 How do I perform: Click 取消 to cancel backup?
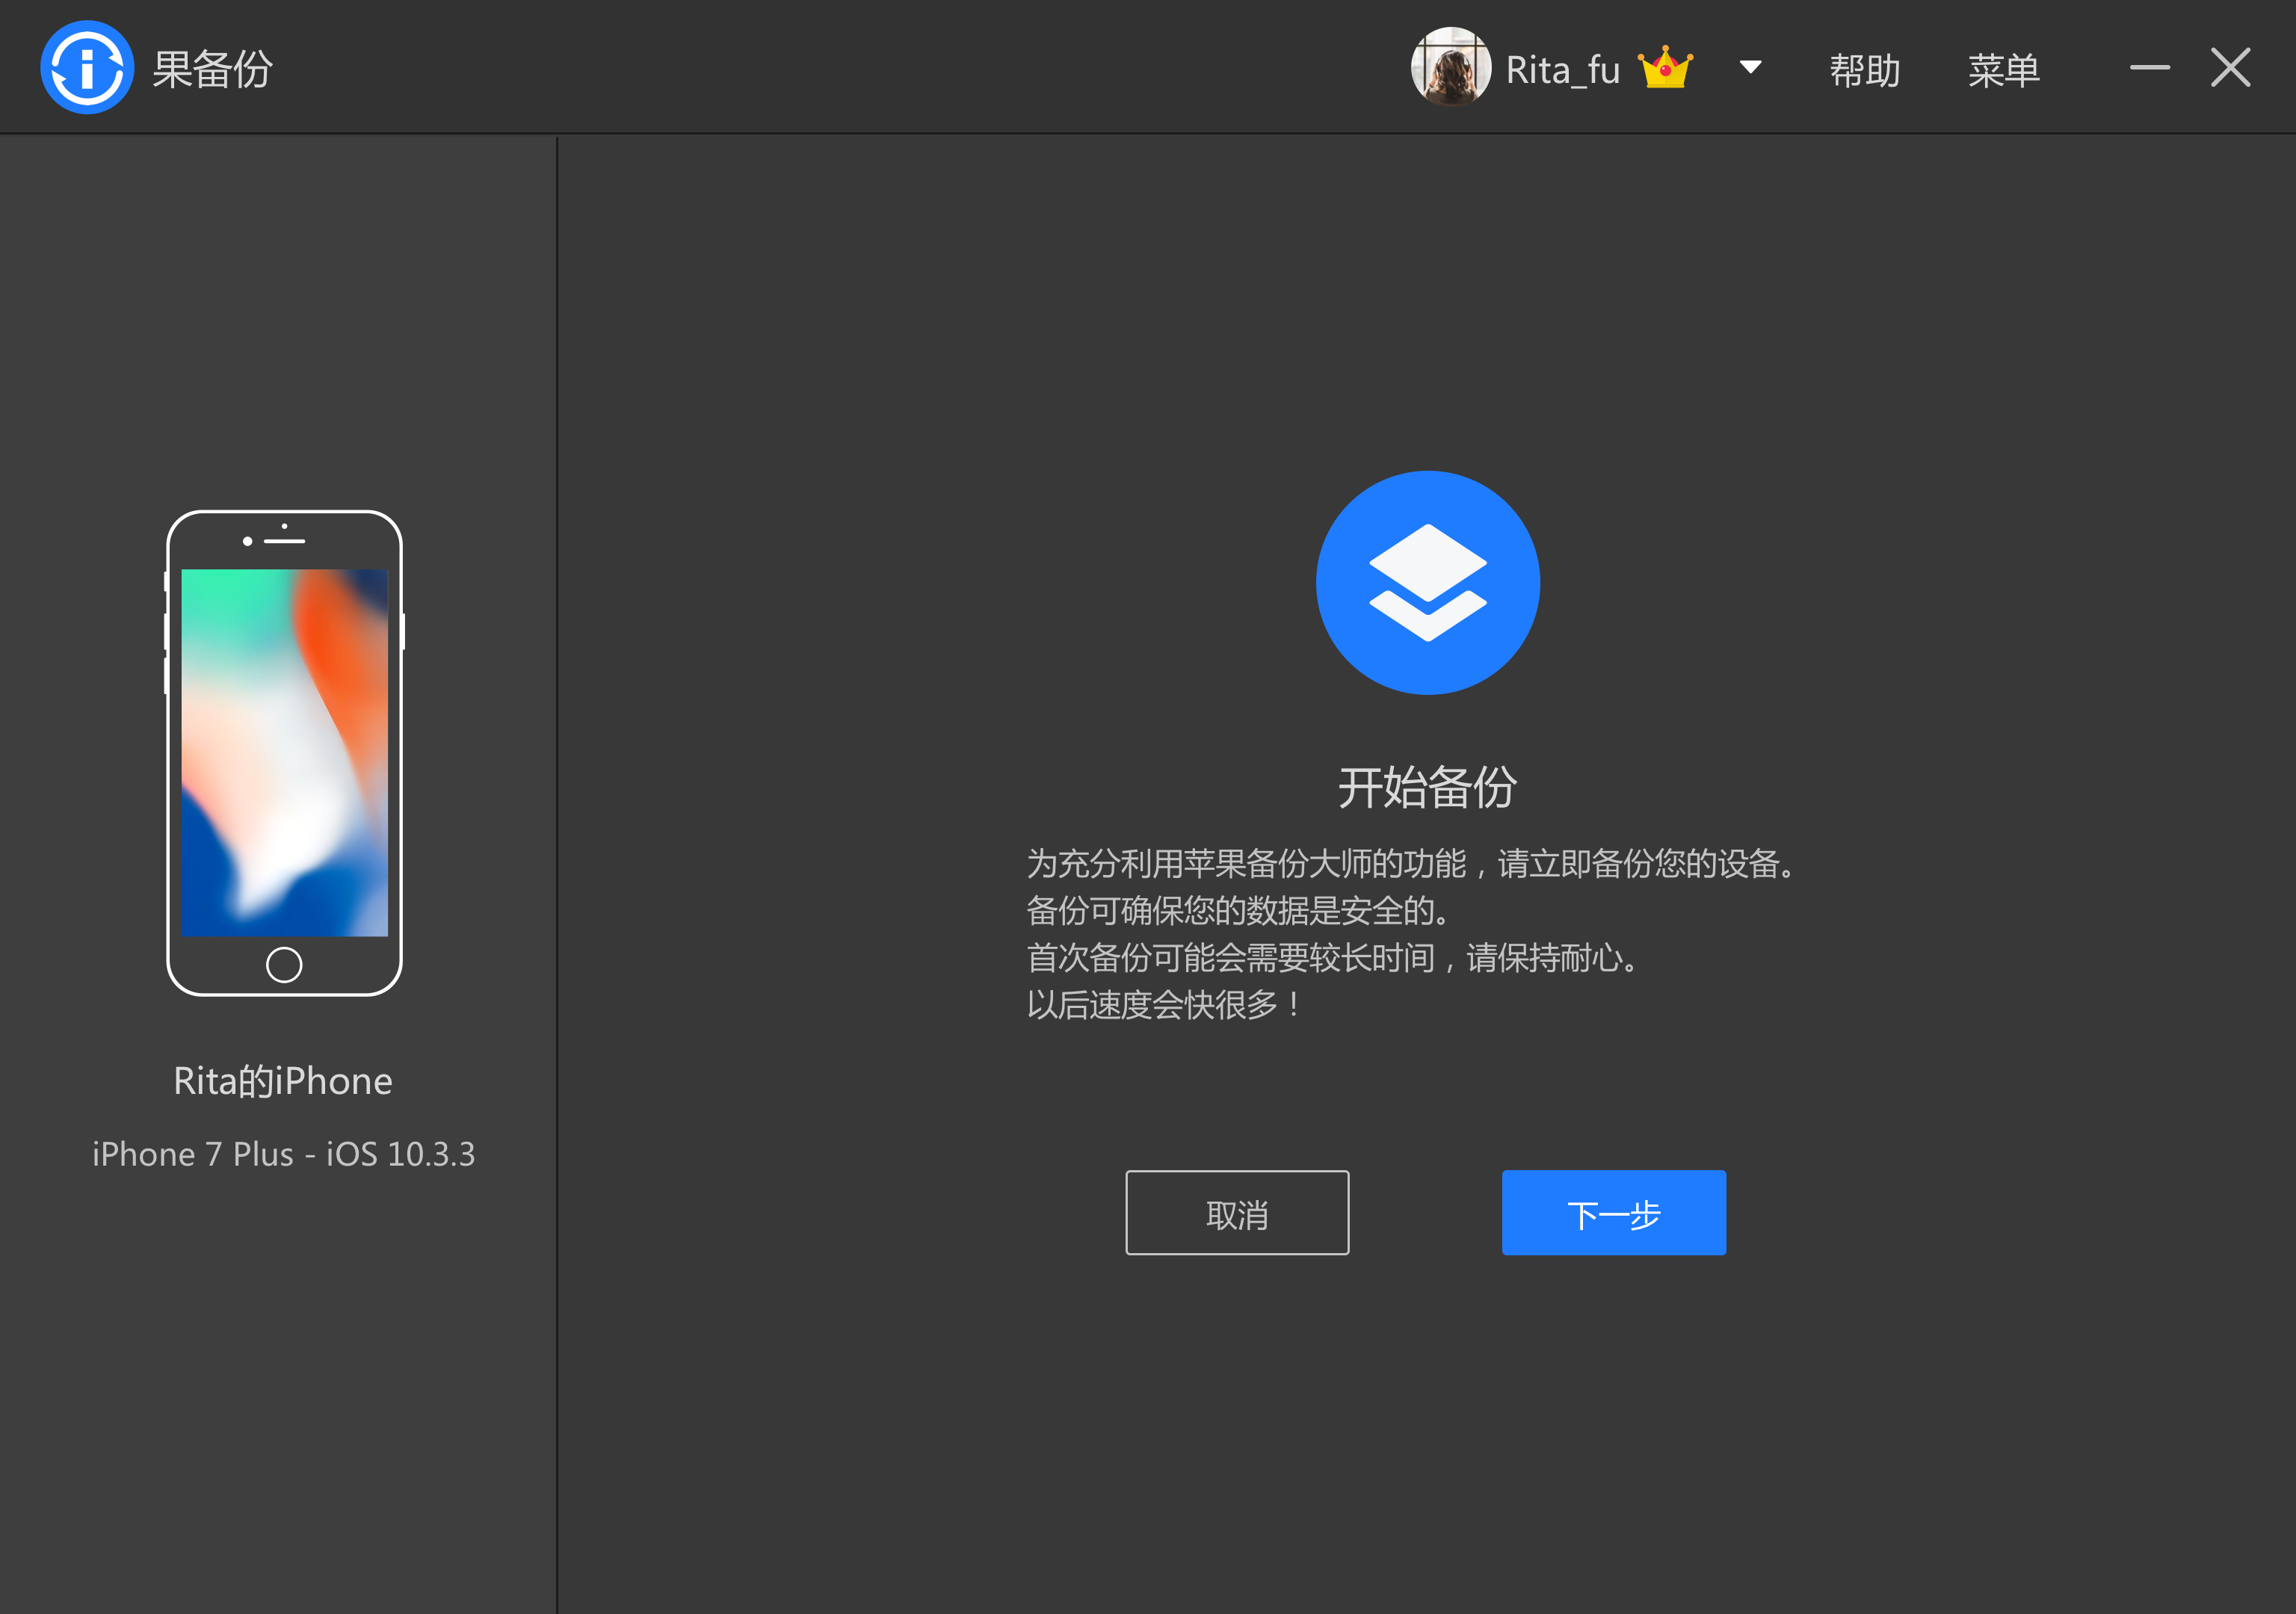(1237, 1213)
